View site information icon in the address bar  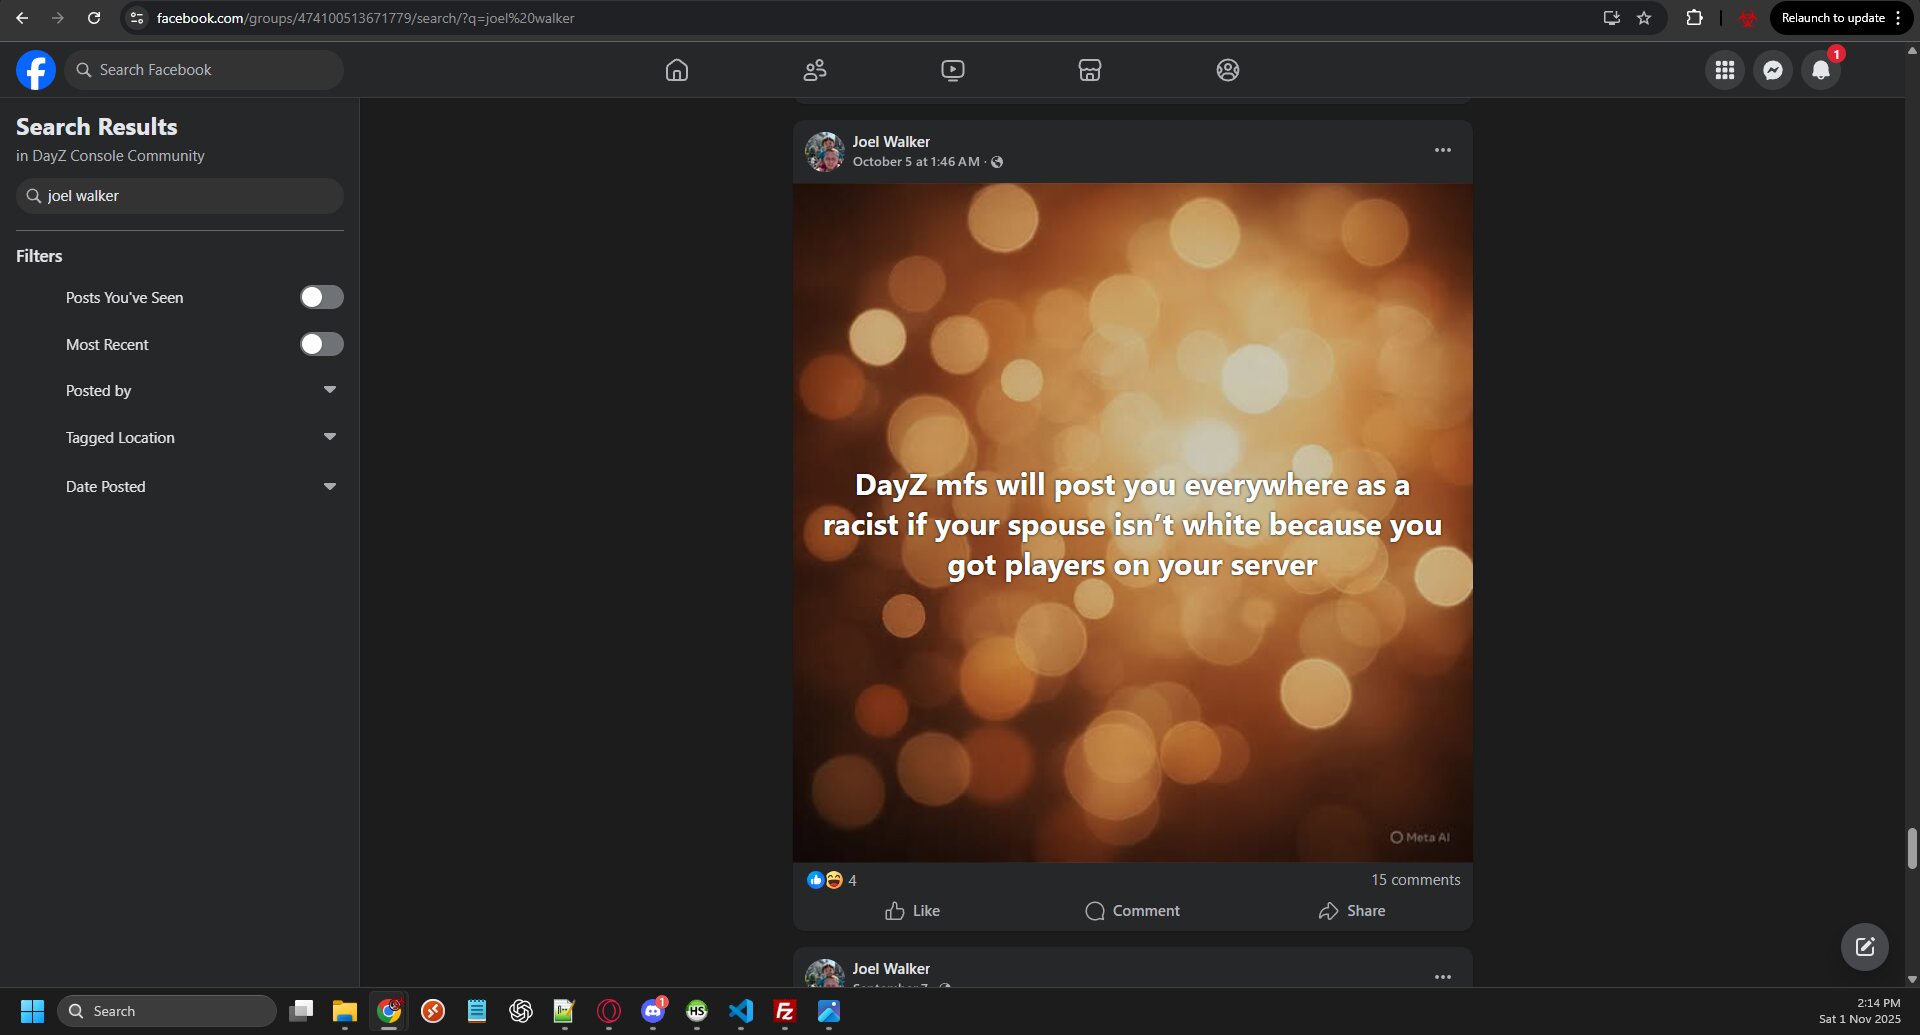tap(137, 18)
